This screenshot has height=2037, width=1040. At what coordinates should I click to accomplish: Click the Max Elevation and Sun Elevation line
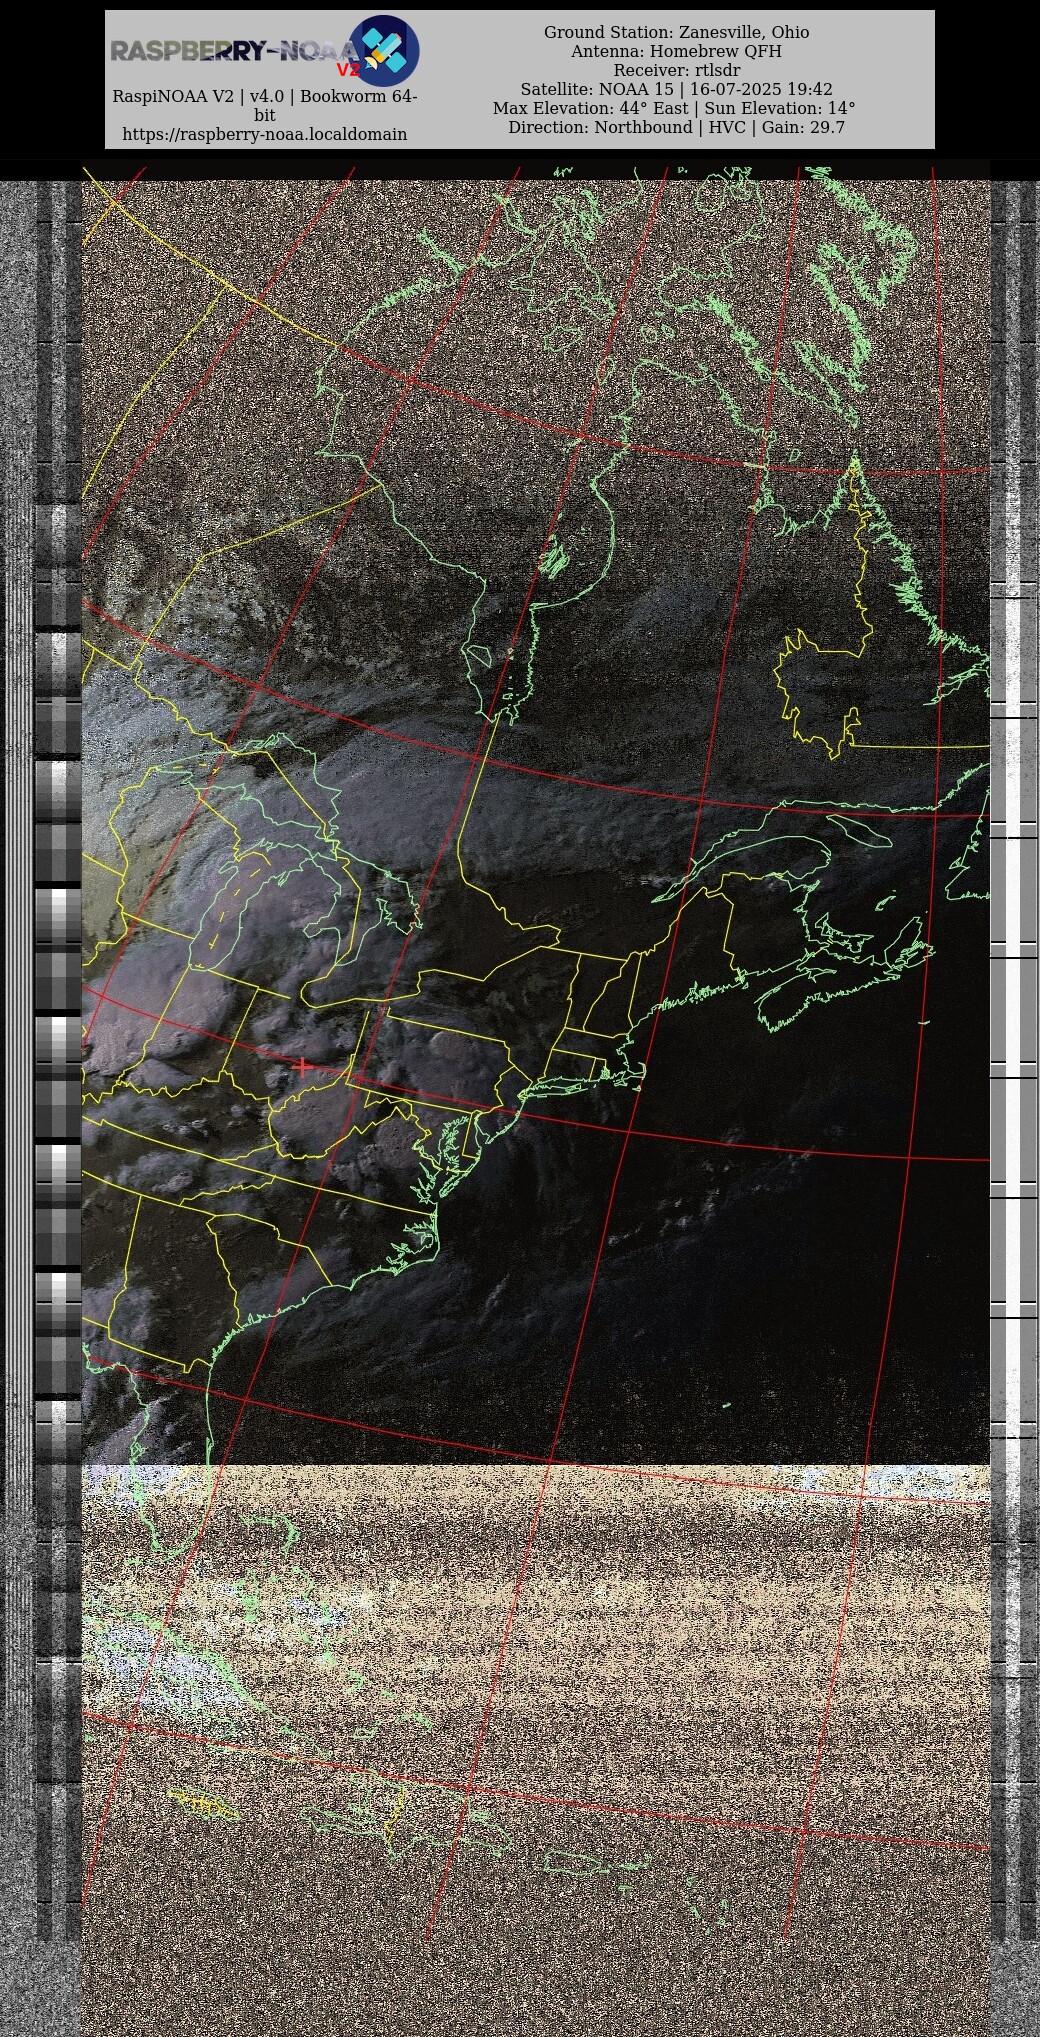click(674, 108)
